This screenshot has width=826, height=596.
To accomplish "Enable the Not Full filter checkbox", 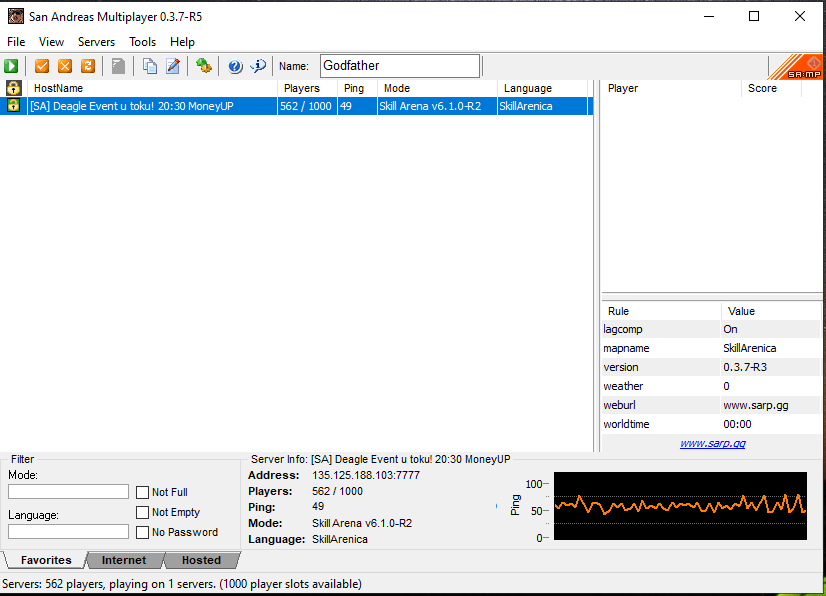I will (142, 492).
